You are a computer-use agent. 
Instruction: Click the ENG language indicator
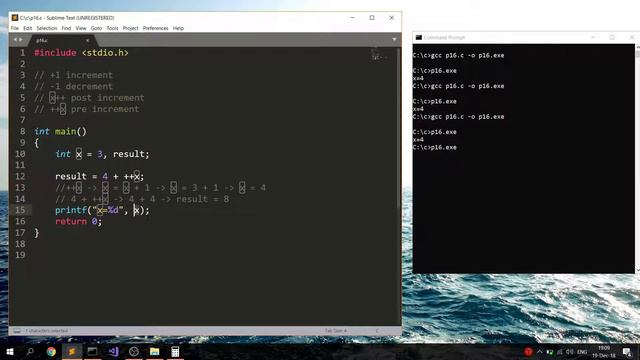pyautogui.click(x=582, y=351)
